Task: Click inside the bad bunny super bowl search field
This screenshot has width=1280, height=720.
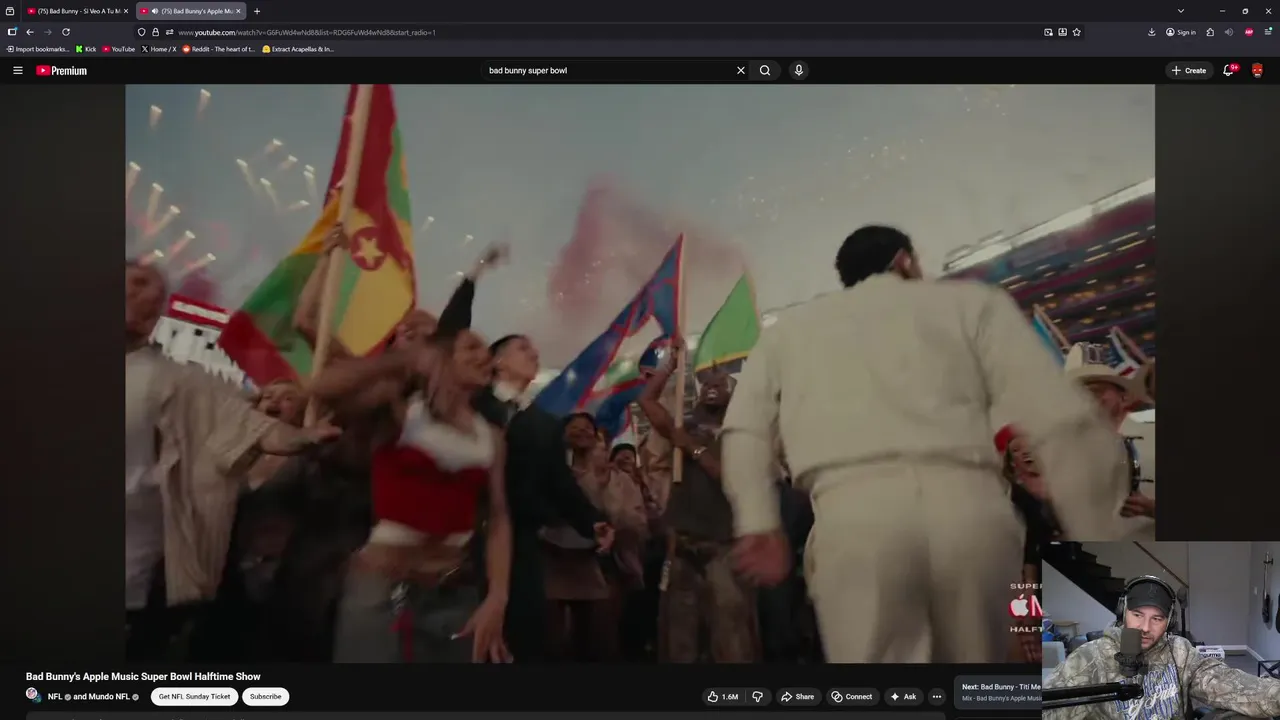Action: click(x=608, y=70)
